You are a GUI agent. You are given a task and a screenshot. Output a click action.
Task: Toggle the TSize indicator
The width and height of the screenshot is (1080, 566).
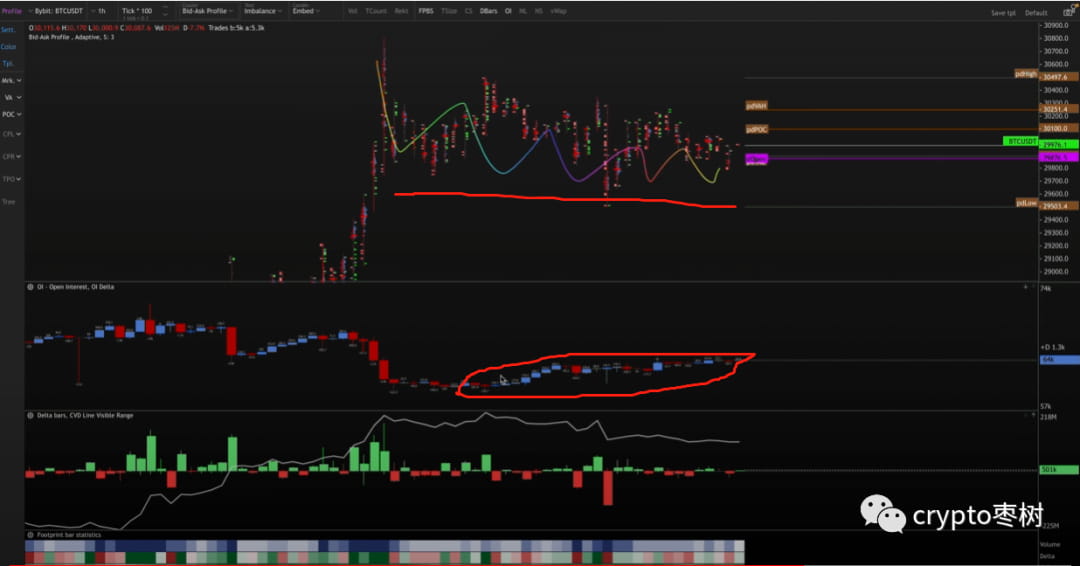pos(449,11)
